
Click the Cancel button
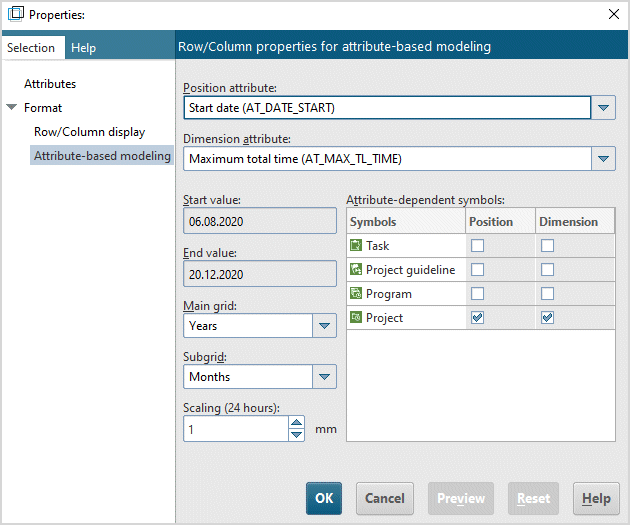[x=385, y=498]
